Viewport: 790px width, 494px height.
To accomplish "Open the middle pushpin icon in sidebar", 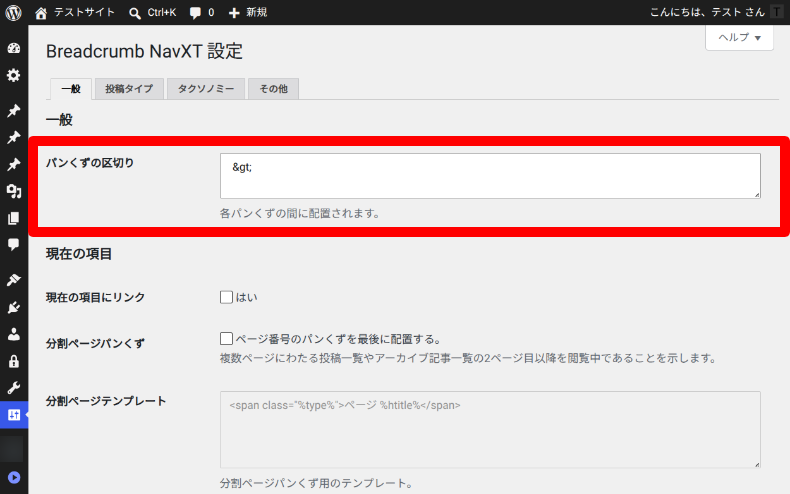I will click(x=14, y=137).
